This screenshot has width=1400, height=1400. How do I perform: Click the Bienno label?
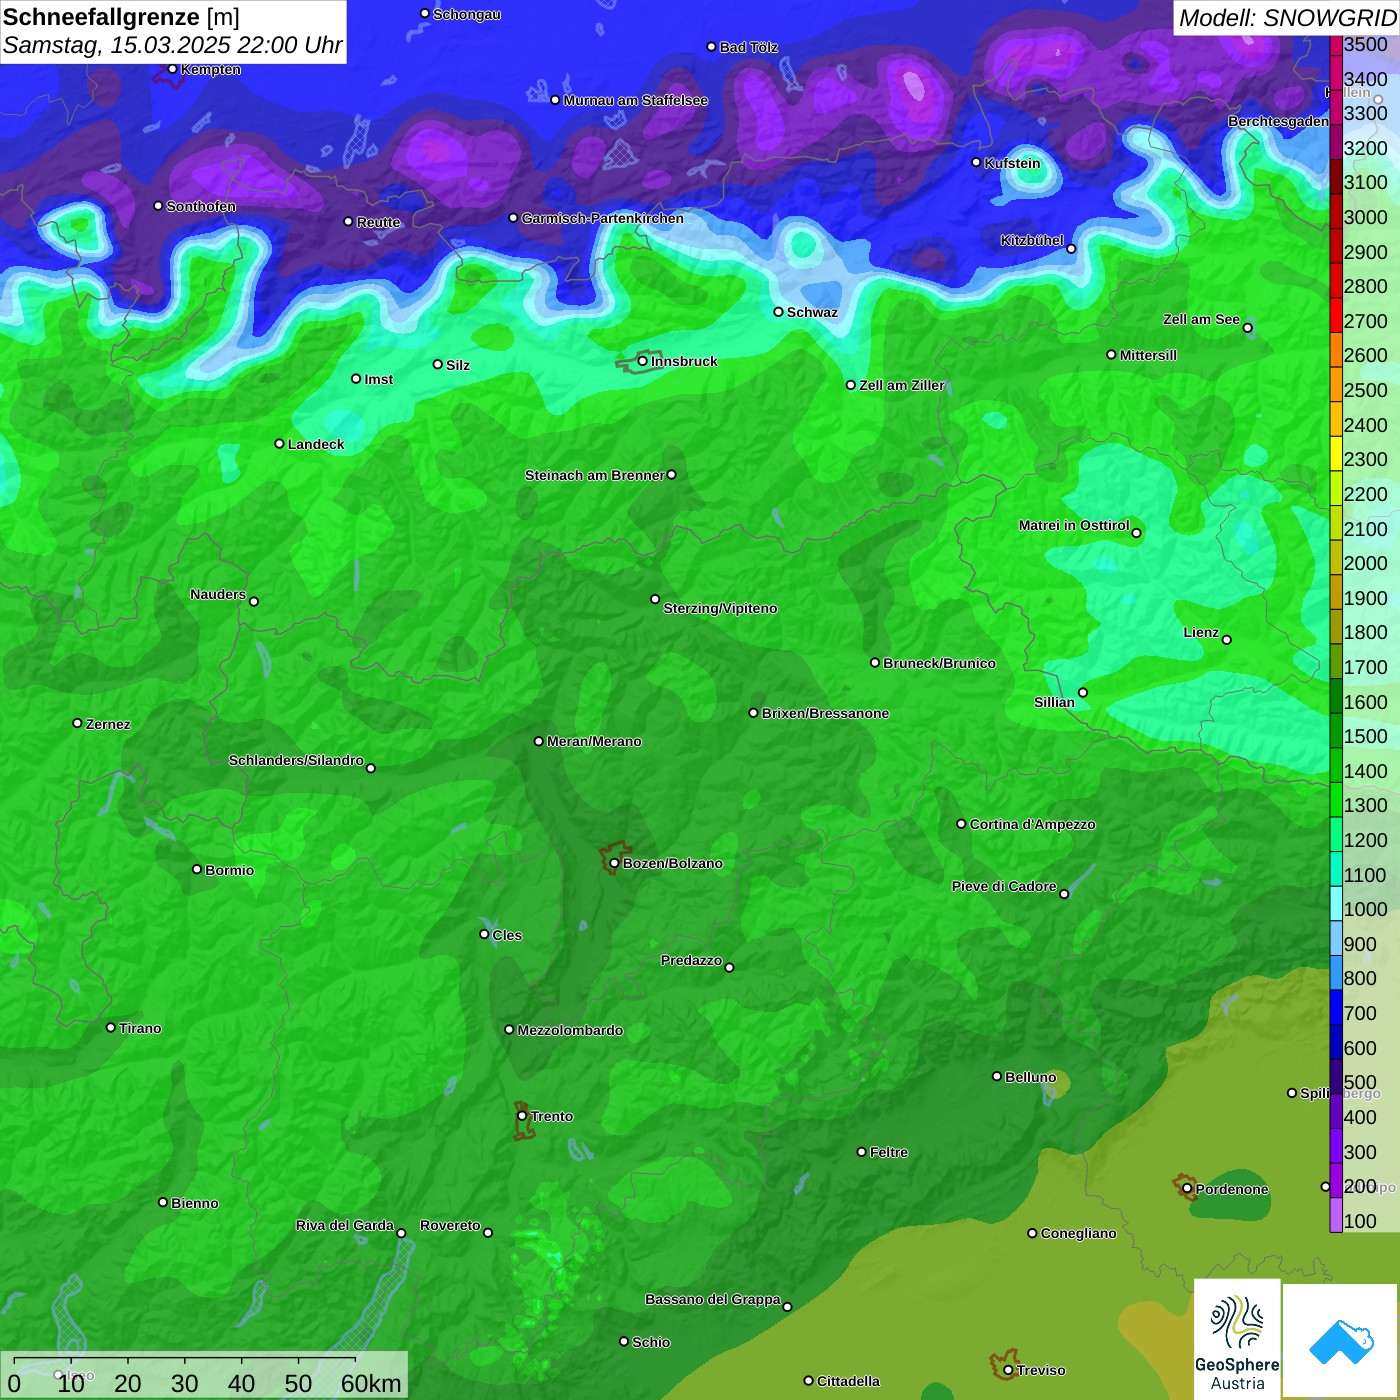coord(195,1203)
